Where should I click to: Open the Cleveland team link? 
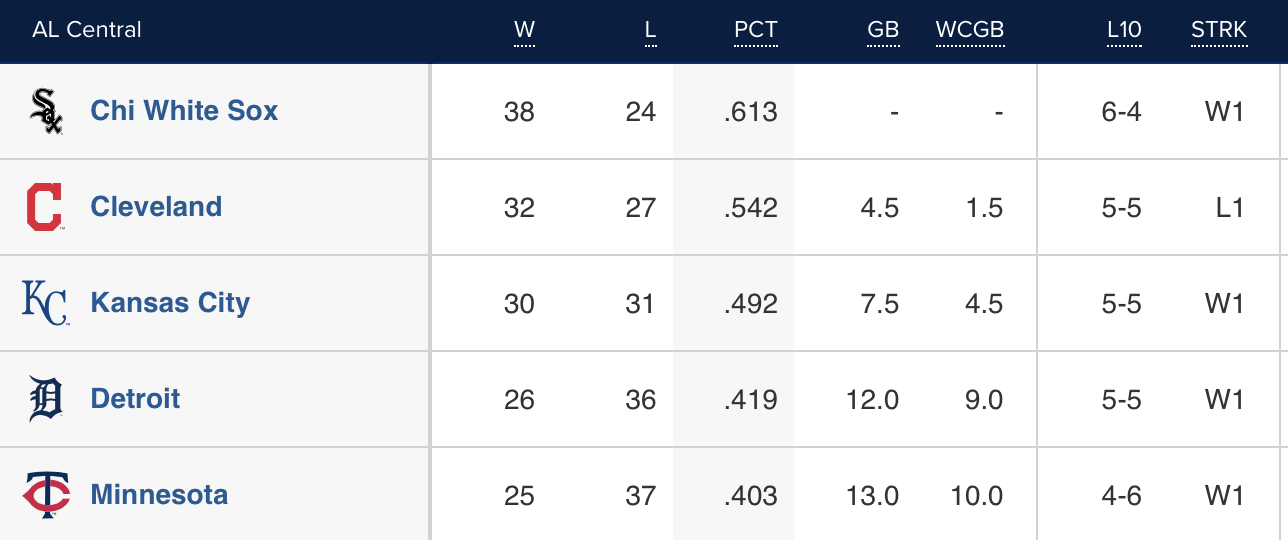pyautogui.click(x=156, y=207)
